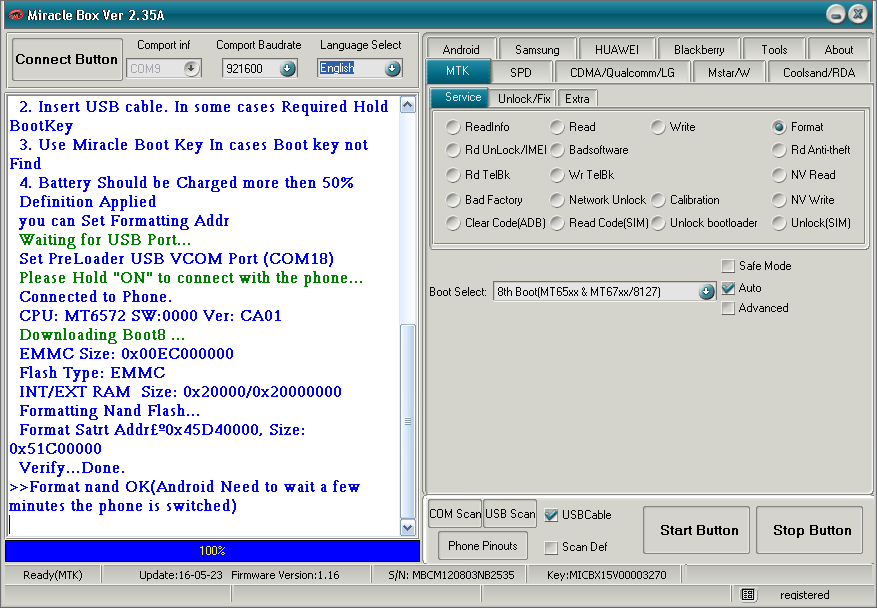Viewport: 877px width, 608px height.
Task: Click the log panel scrollbar thumb
Action: point(408,422)
